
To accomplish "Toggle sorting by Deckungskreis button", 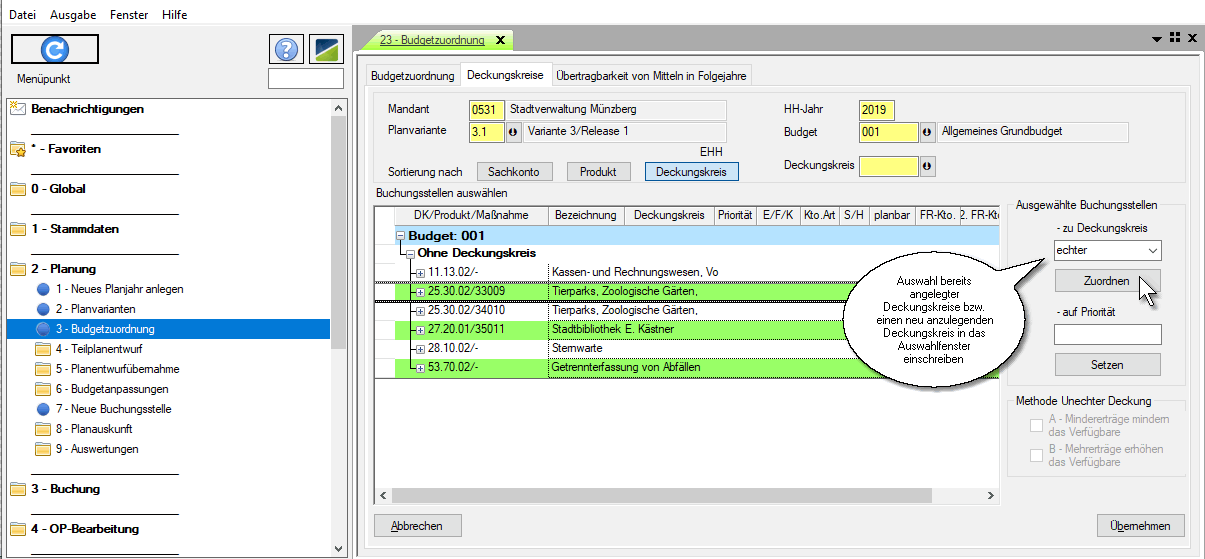I will (x=691, y=172).
